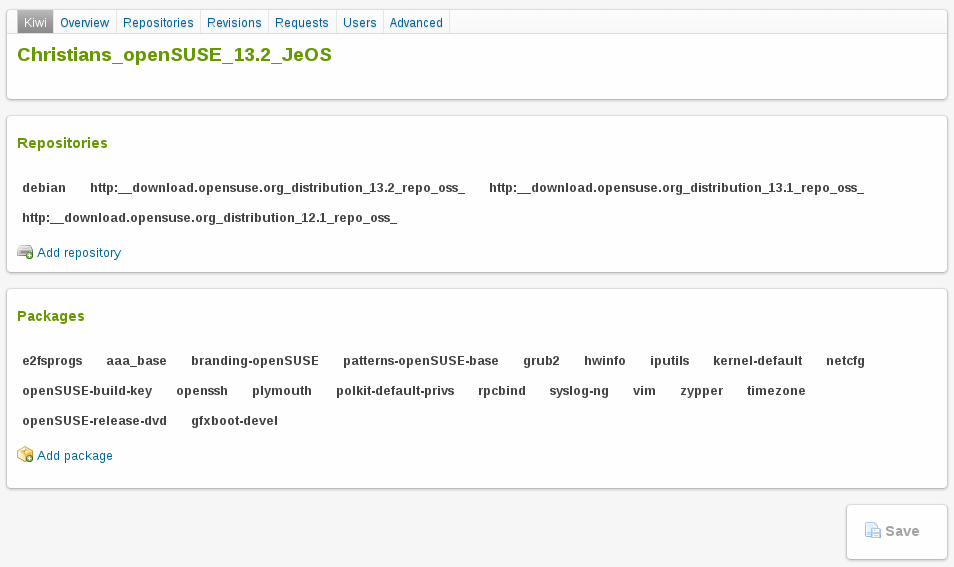
Task: Choose the openSUSE-release-dvd package
Action: (94, 421)
